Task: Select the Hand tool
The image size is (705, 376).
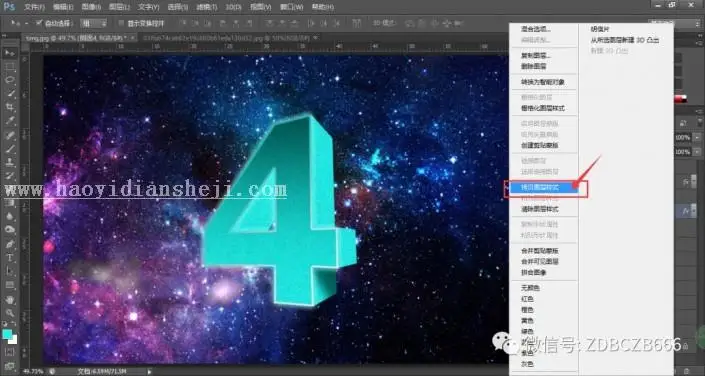Action: 9,300
